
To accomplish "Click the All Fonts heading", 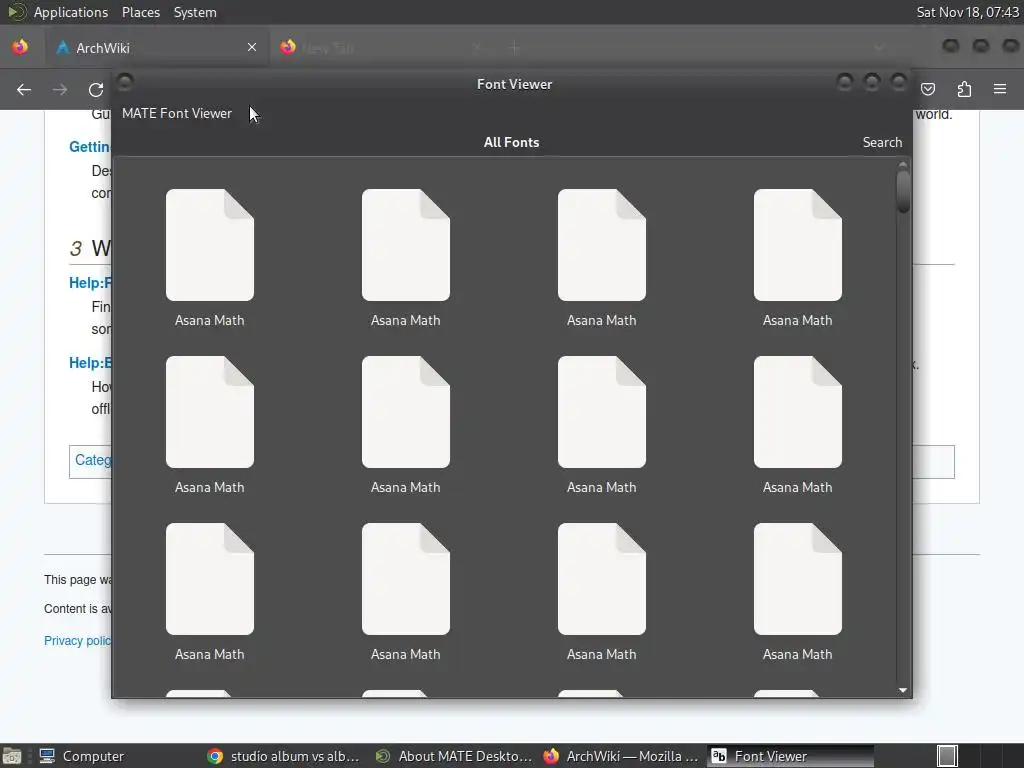I will (511, 142).
